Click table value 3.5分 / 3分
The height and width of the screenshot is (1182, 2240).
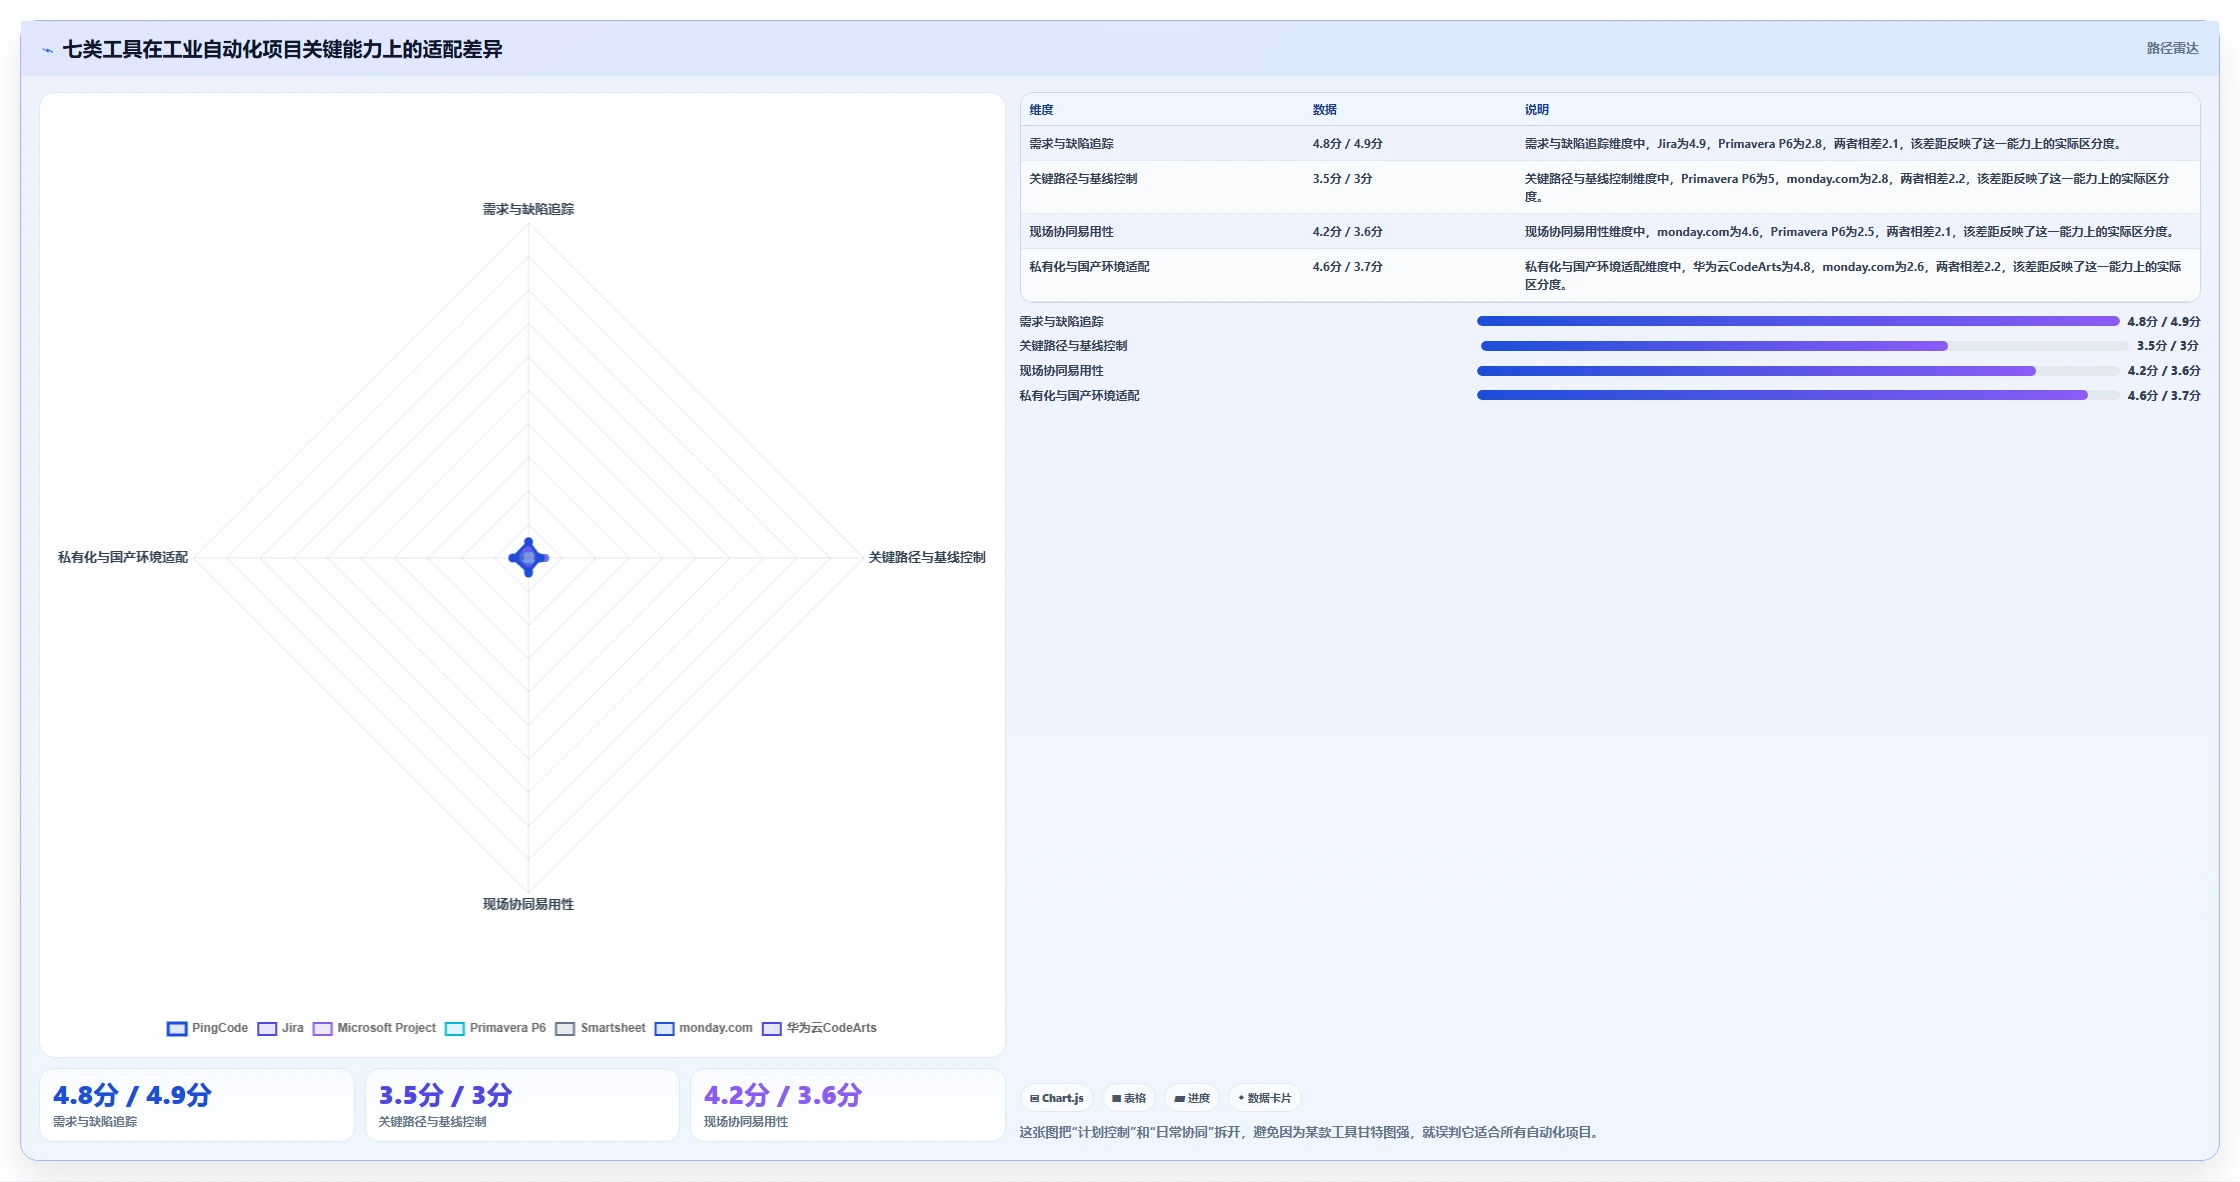coord(1342,179)
